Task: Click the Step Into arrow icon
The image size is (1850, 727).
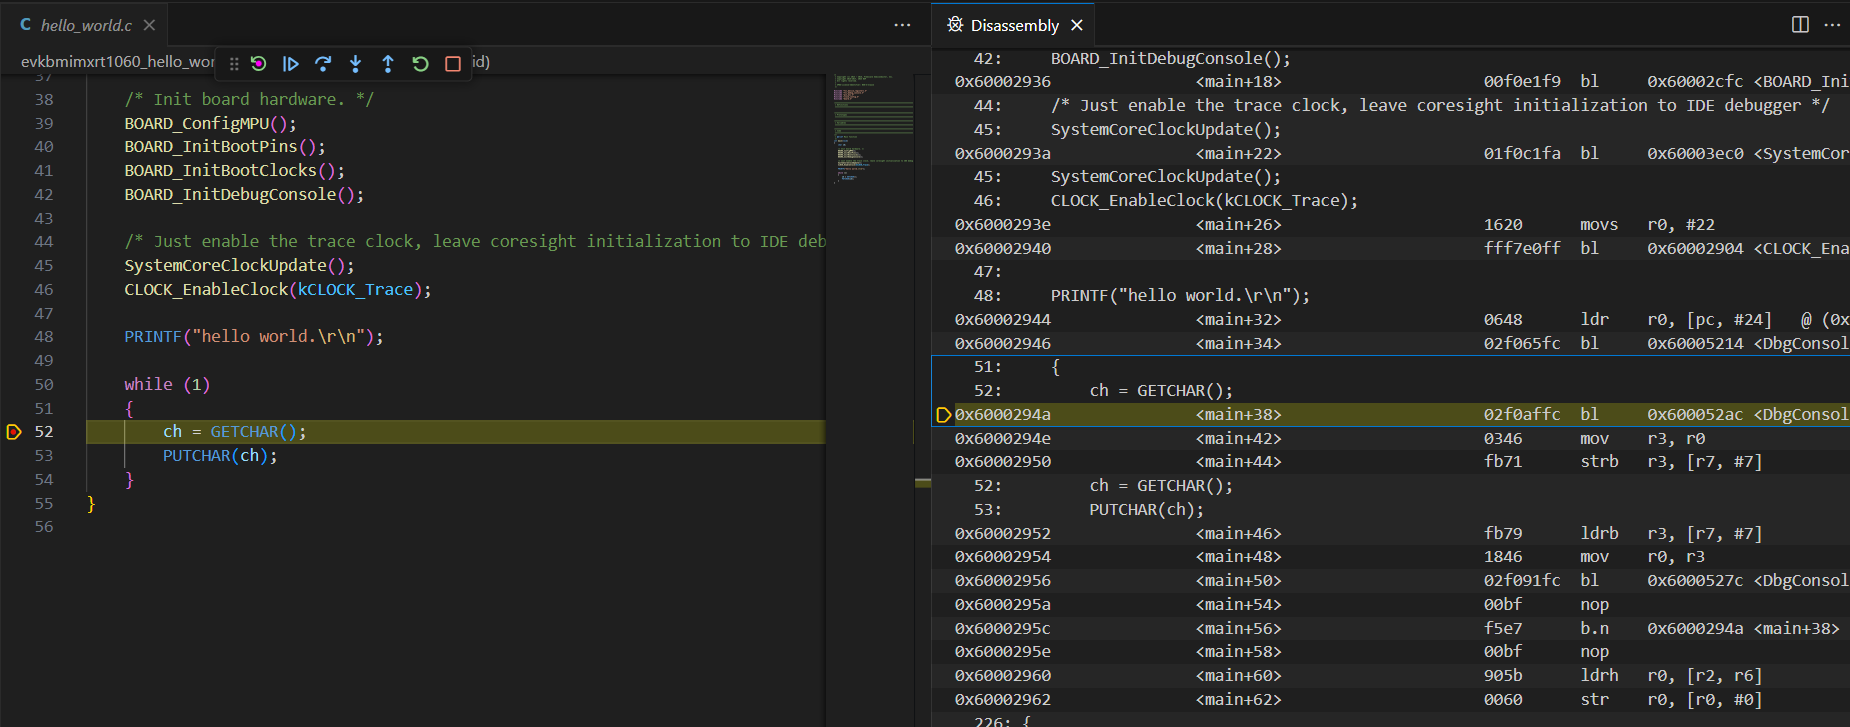Action: coord(355,64)
